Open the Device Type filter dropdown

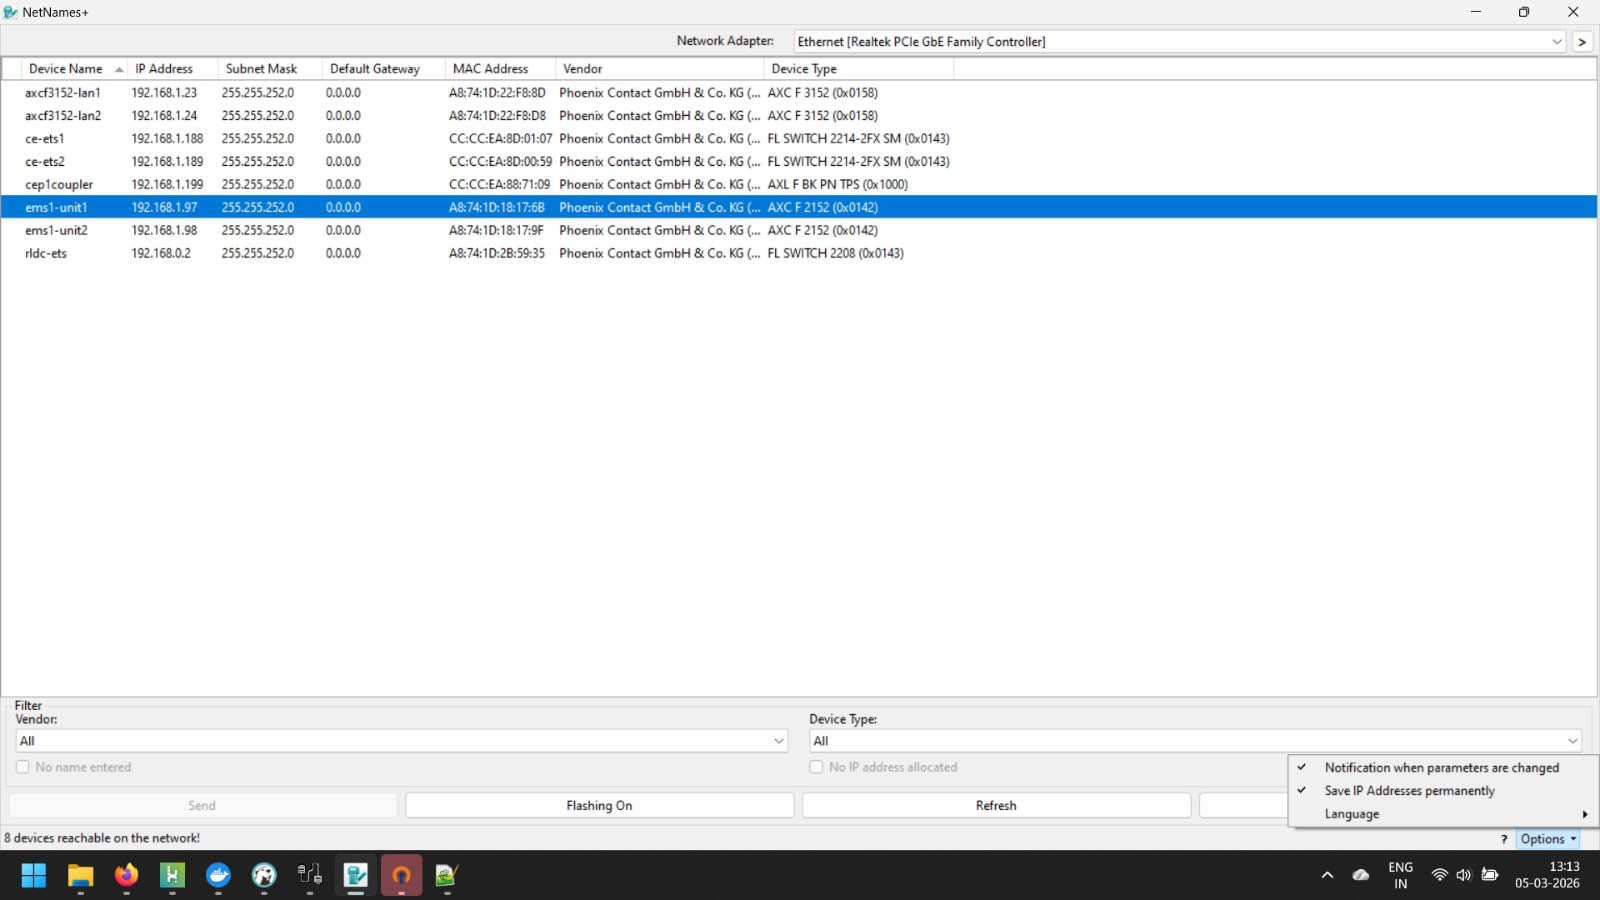(1572, 741)
